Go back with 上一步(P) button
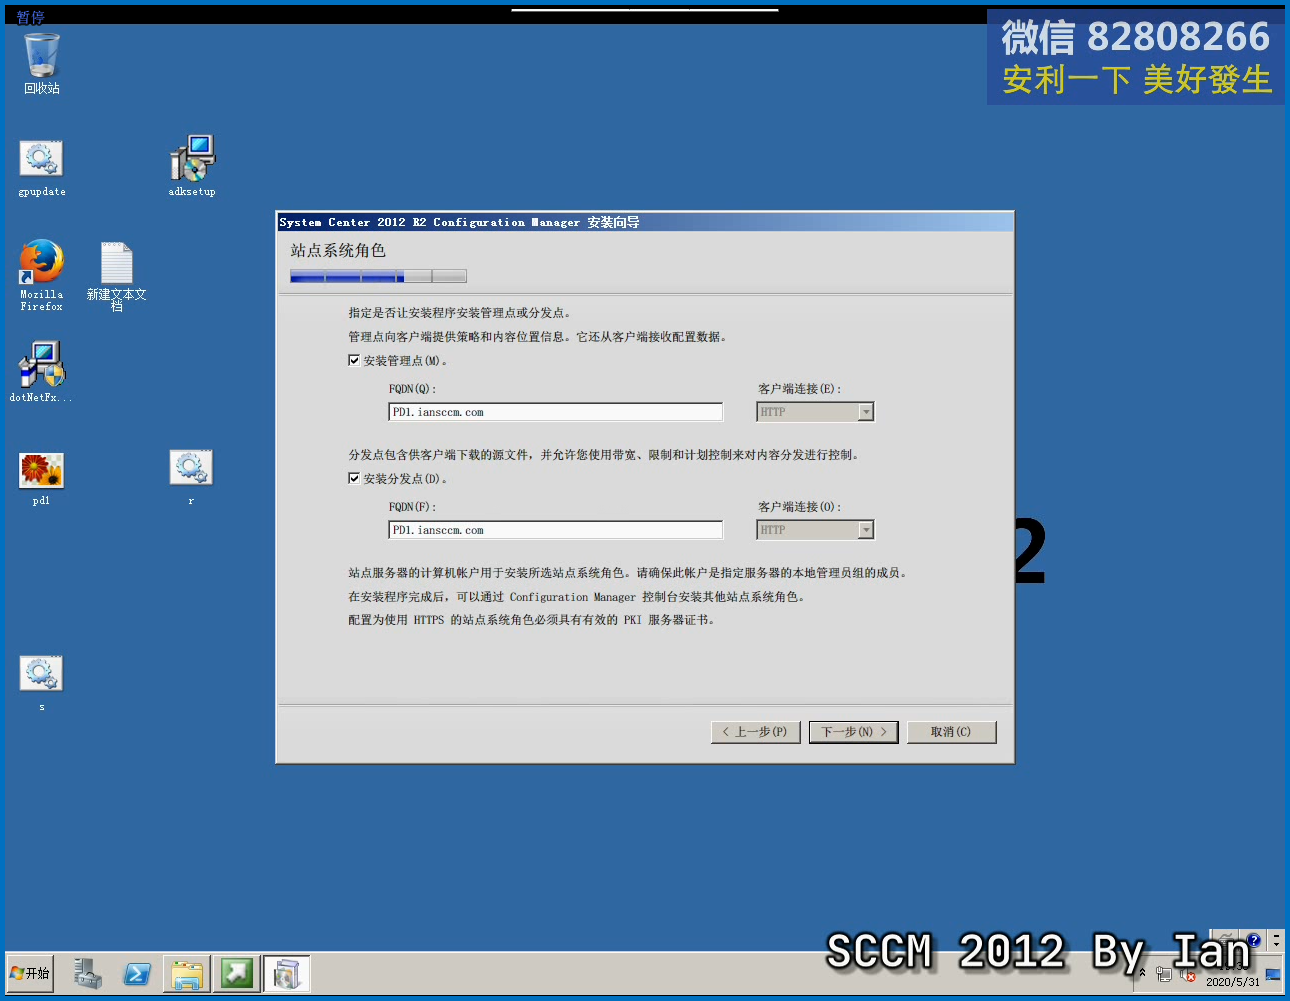This screenshot has width=1290, height=1001. (756, 732)
